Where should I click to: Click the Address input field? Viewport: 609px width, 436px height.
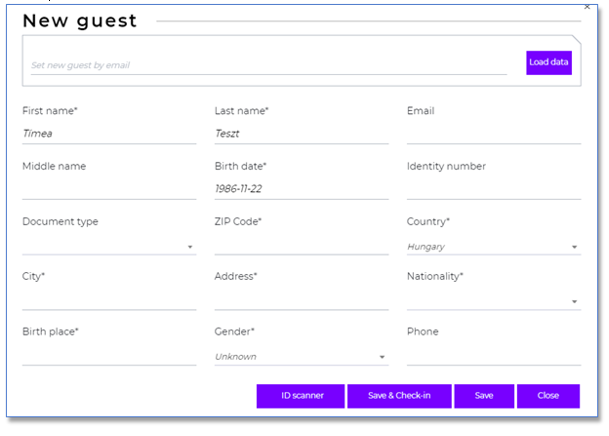click(x=301, y=299)
